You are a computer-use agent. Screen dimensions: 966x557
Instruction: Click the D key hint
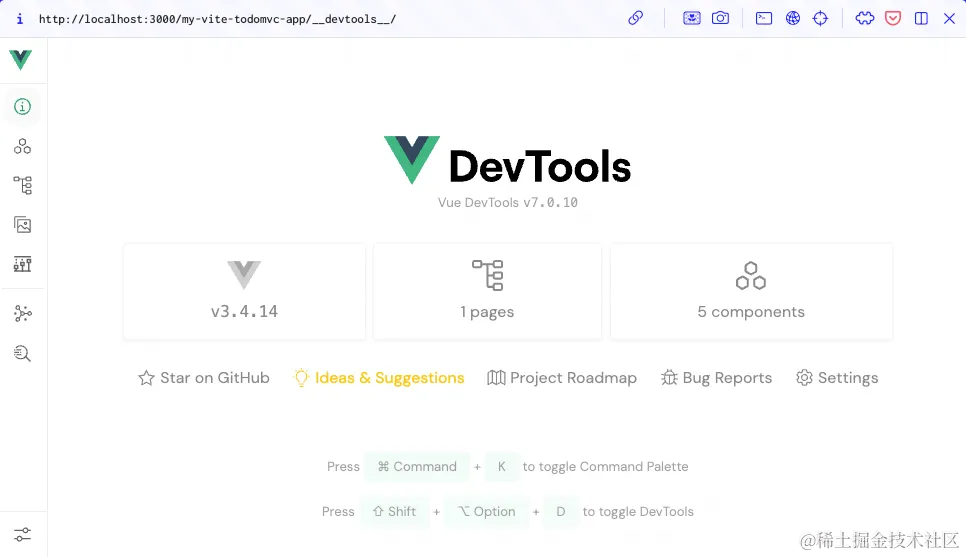pos(561,511)
